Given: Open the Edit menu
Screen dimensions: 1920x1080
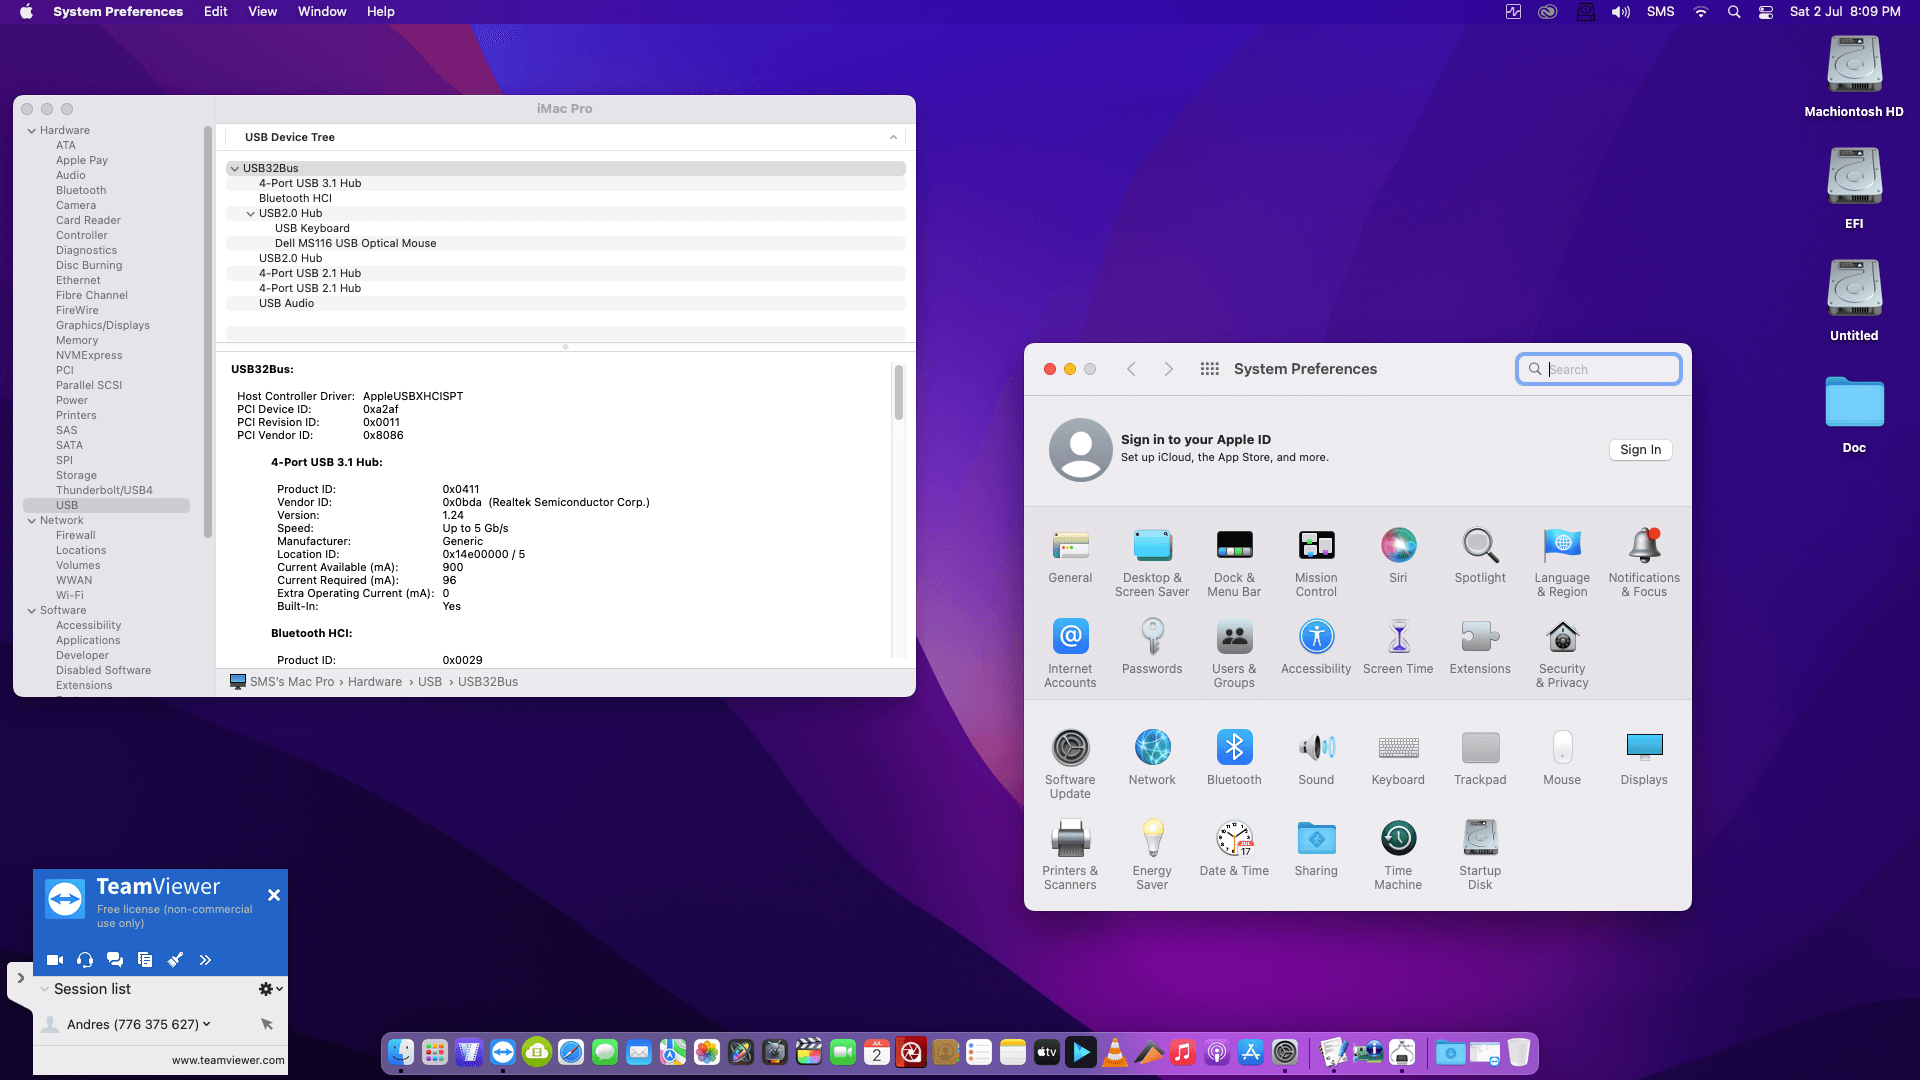Looking at the screenshot, I should (215, 12).
